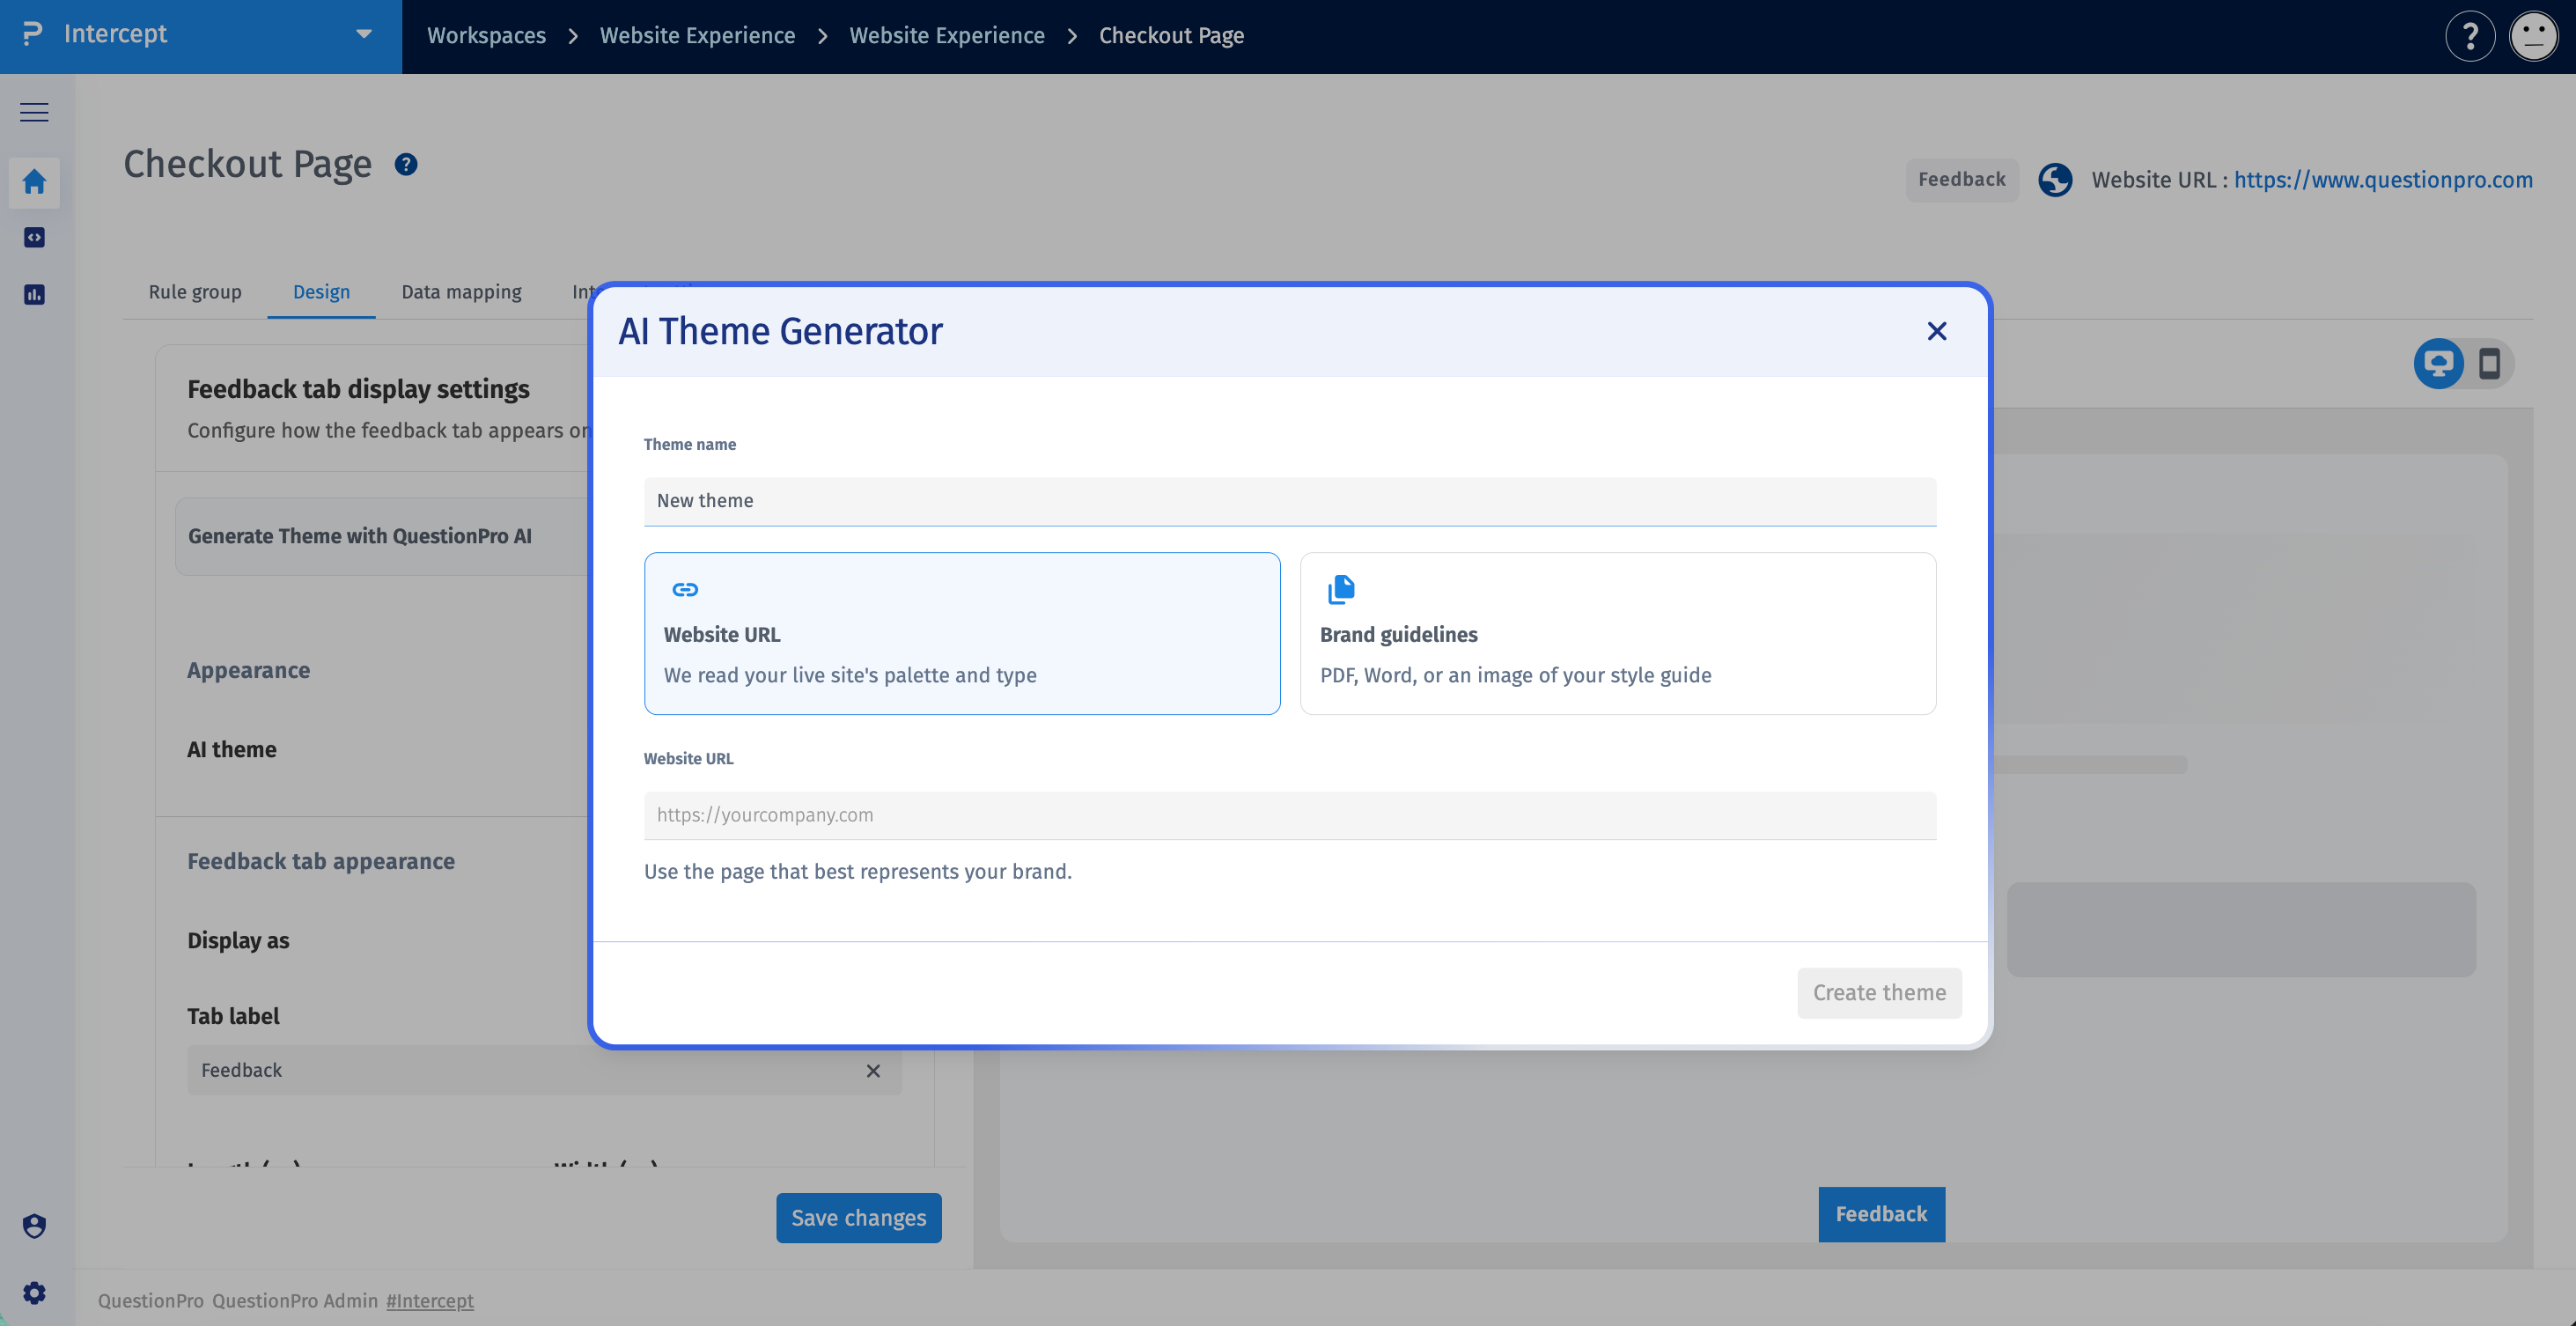Clear the Tab label Feedback field

tap(873, 1071)
